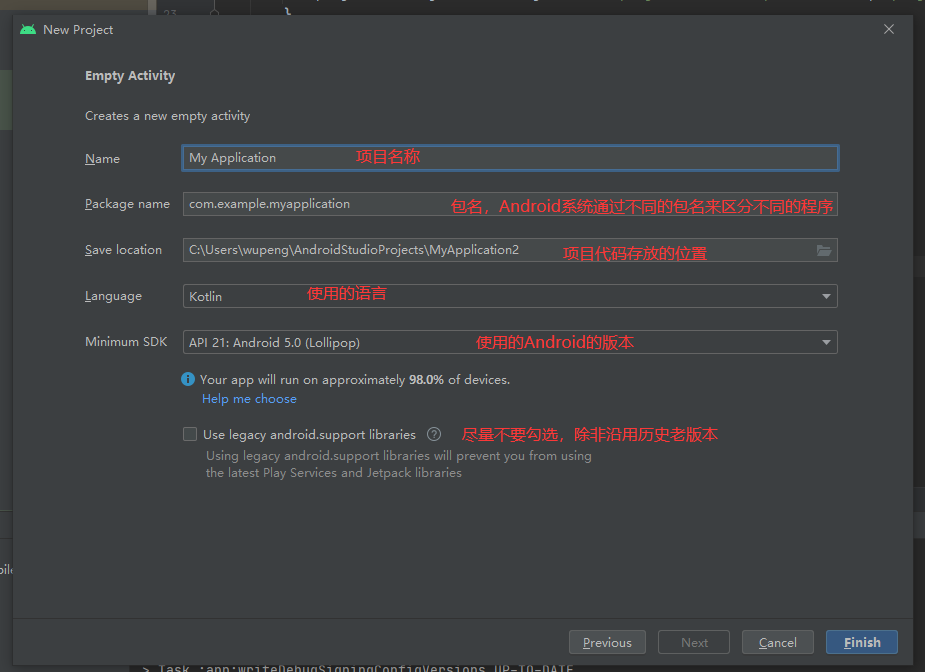This screenshot has height=672, width=925.
Task: Close the New Project dialog
Action: coord(889,29)
